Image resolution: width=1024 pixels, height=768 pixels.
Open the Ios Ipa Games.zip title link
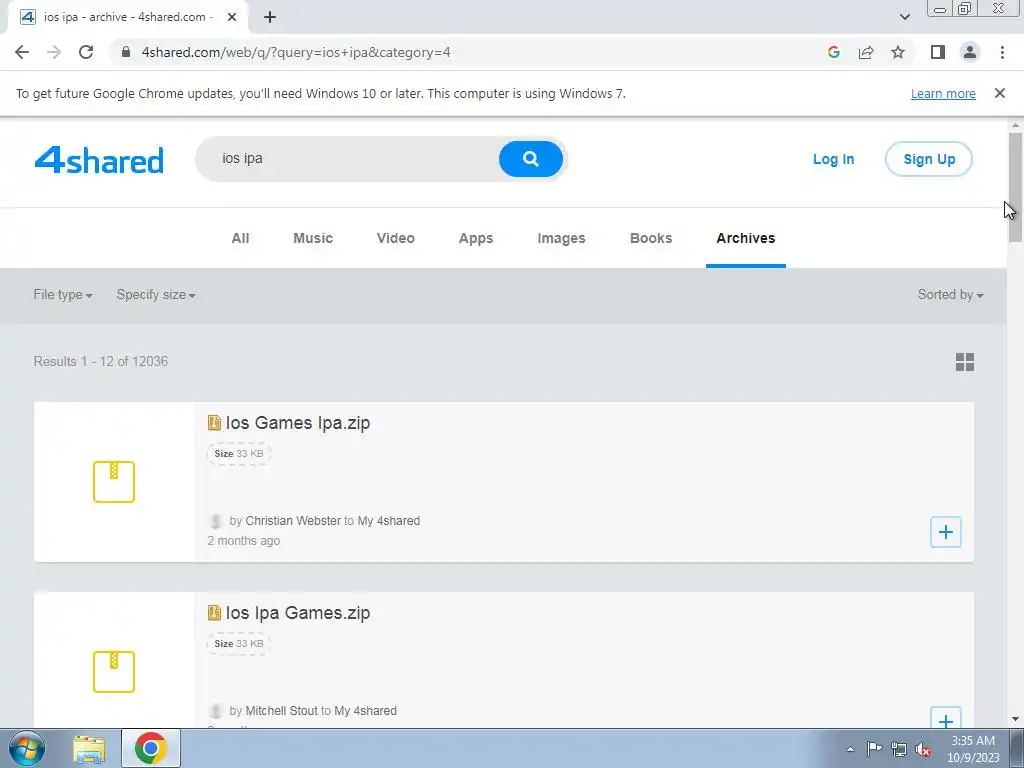[x=298, y=613]
